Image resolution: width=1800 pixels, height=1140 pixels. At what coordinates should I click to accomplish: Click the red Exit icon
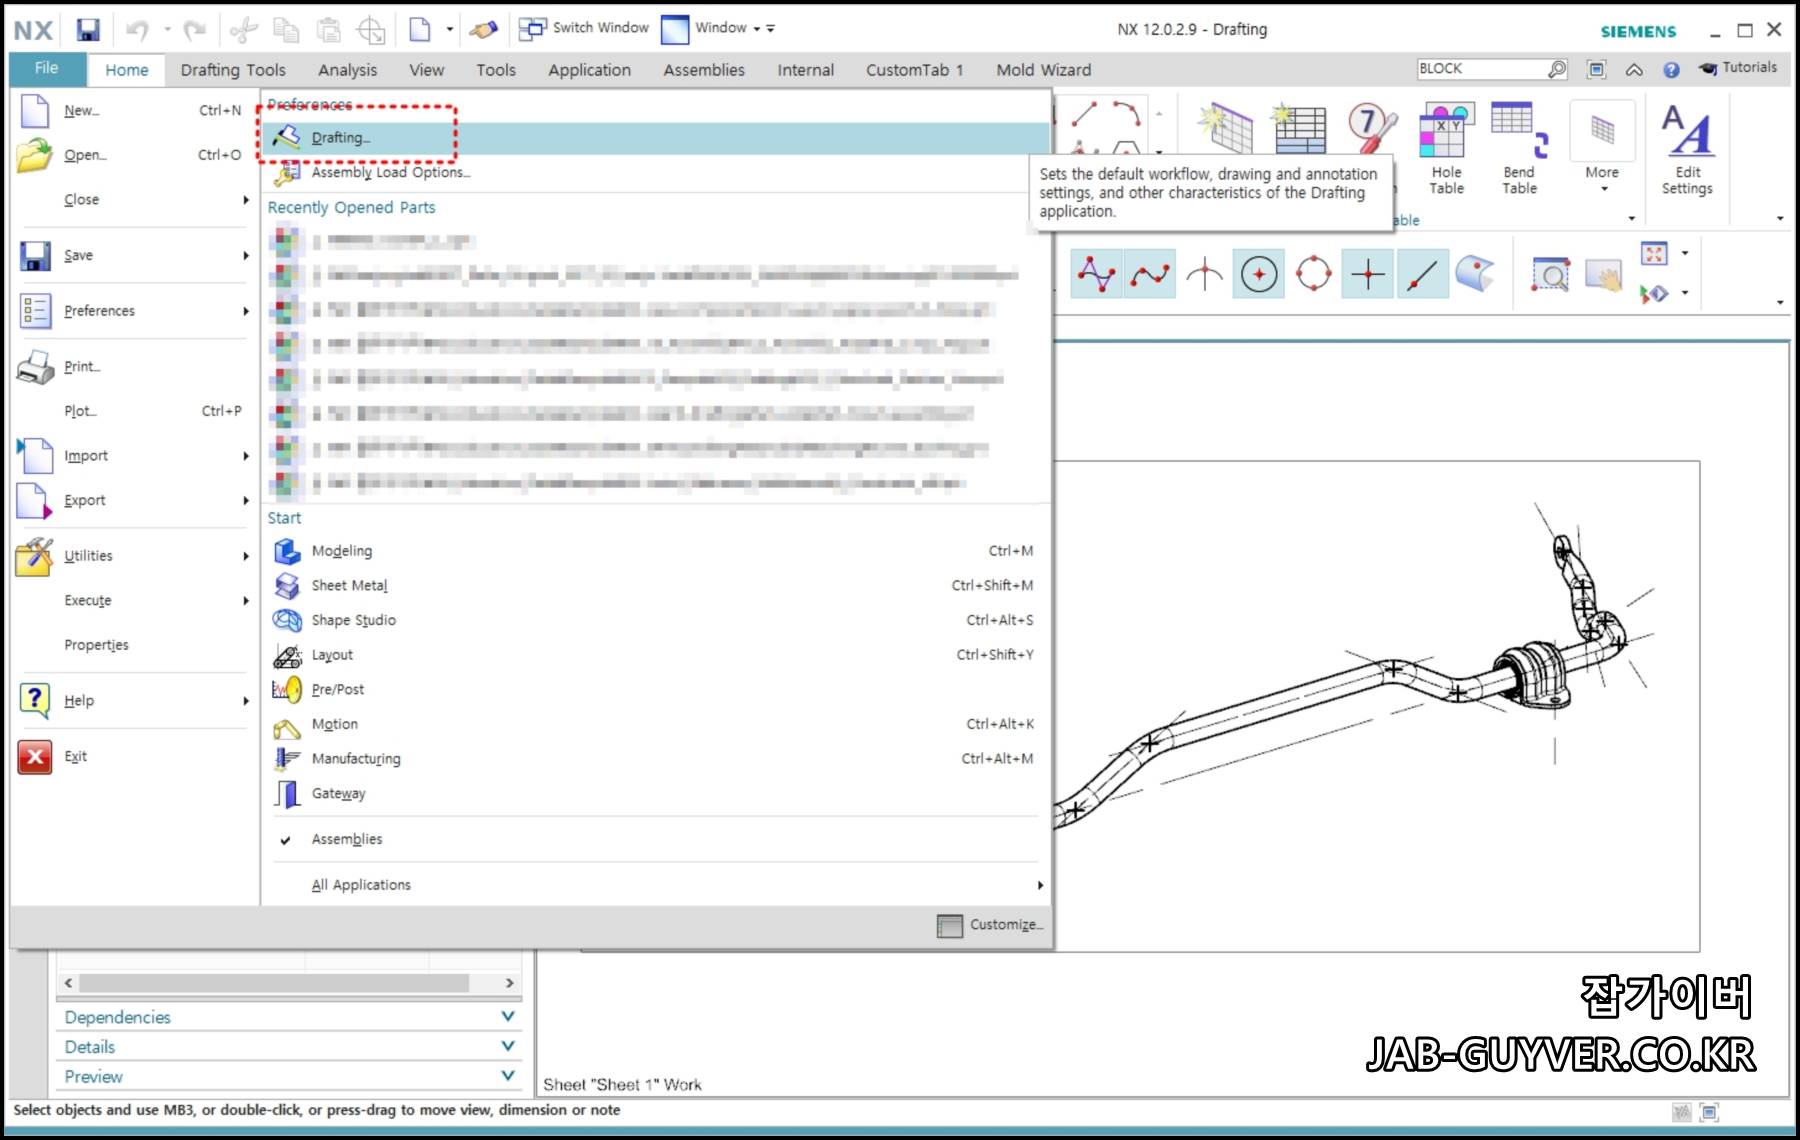(35, 757)
